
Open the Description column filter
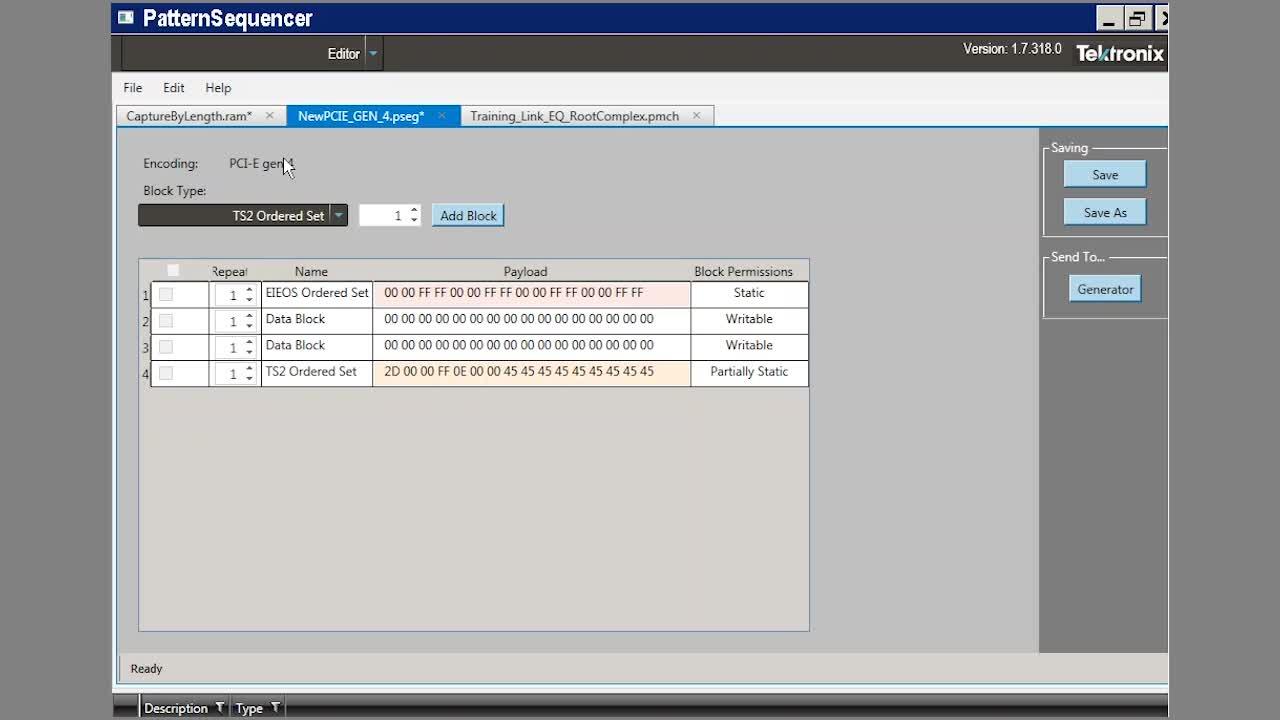[x=219, y=707]
